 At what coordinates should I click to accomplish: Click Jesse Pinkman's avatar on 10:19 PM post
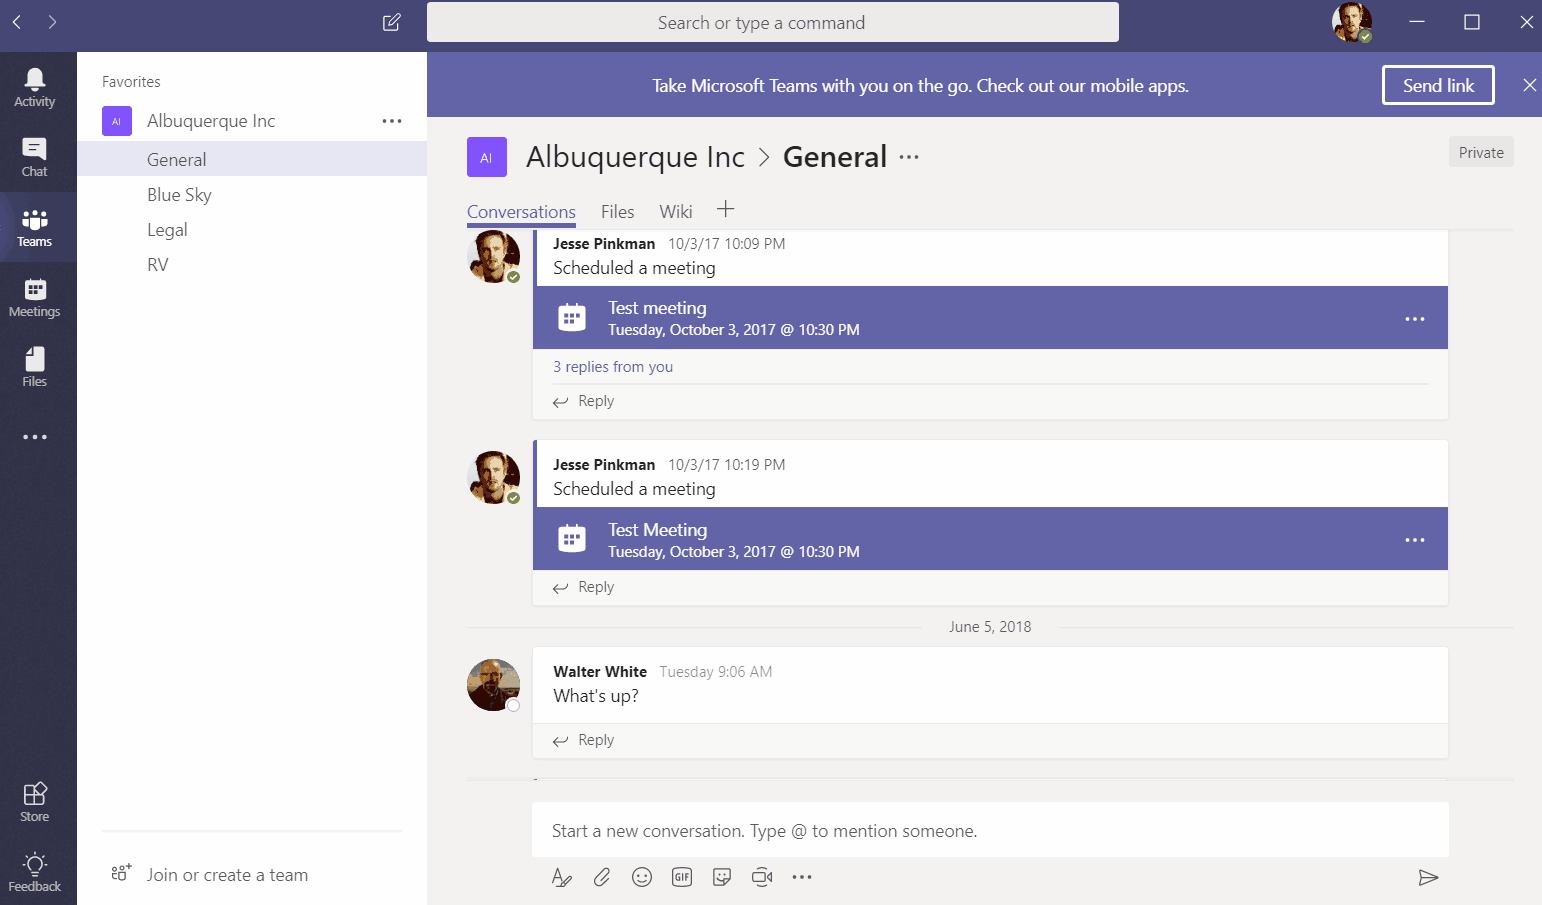point(493,477)
